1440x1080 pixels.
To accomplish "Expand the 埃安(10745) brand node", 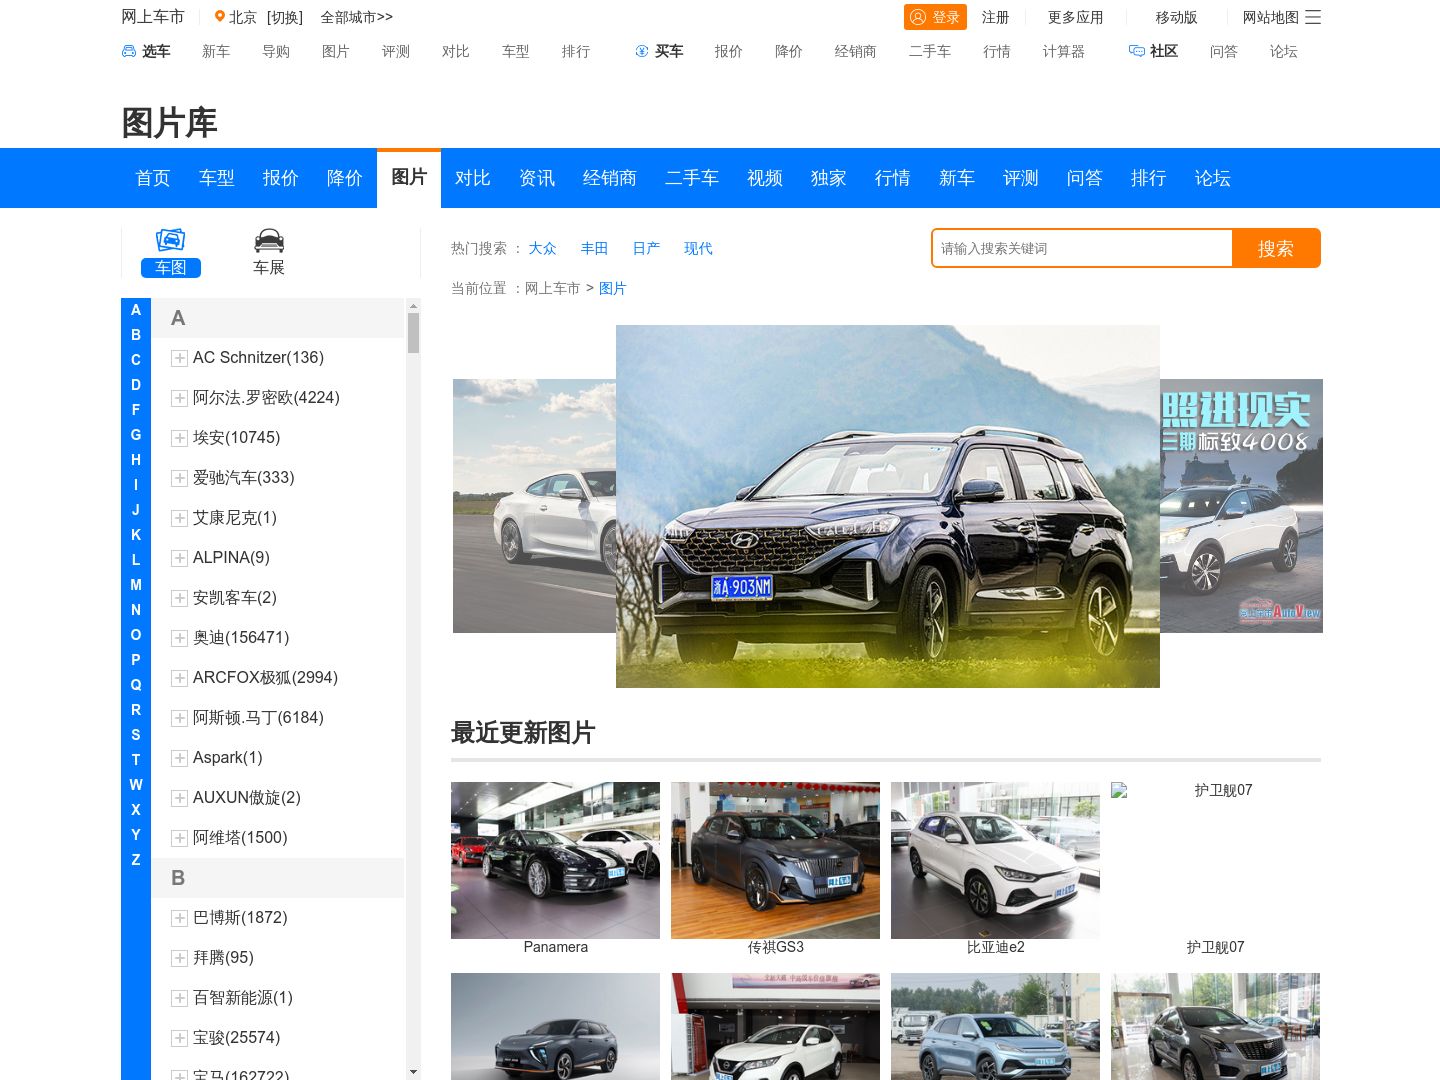I will tap(180, 438).
